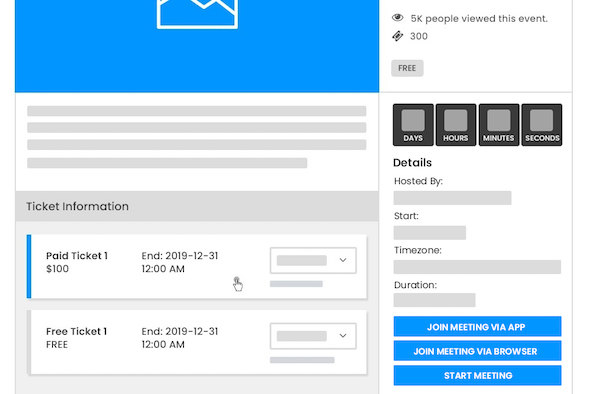
Task: Click the Hosted By name placeholder
Action: pyautogui.click(x=452, y=198)
